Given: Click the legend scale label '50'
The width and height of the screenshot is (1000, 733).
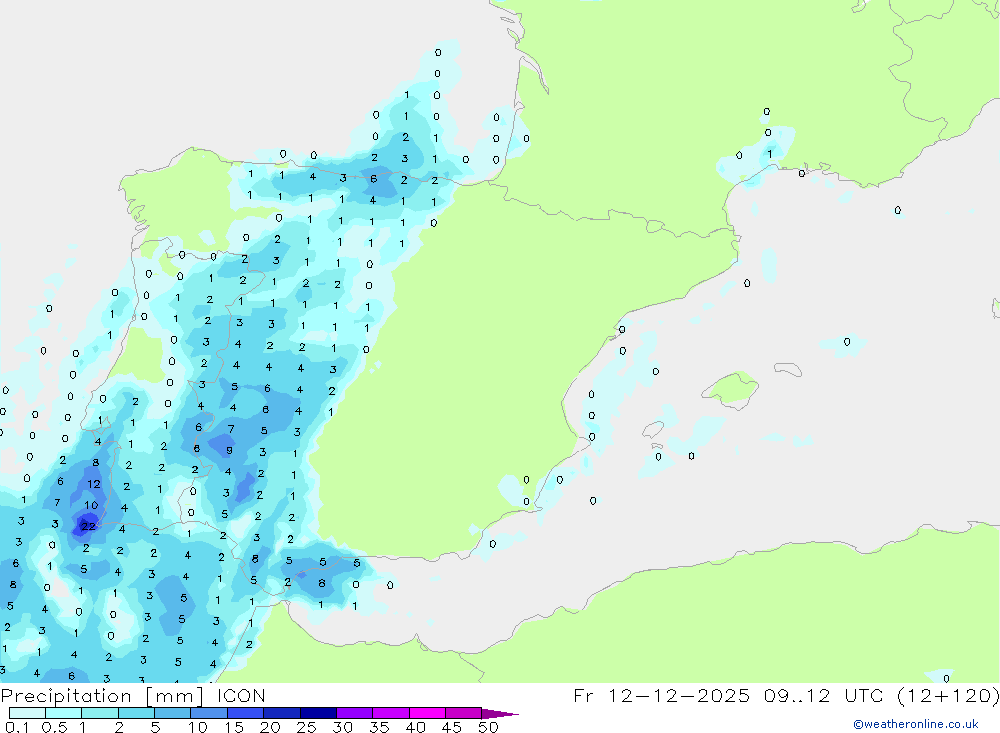Looking at the screenshot, I should coord(488,727).
